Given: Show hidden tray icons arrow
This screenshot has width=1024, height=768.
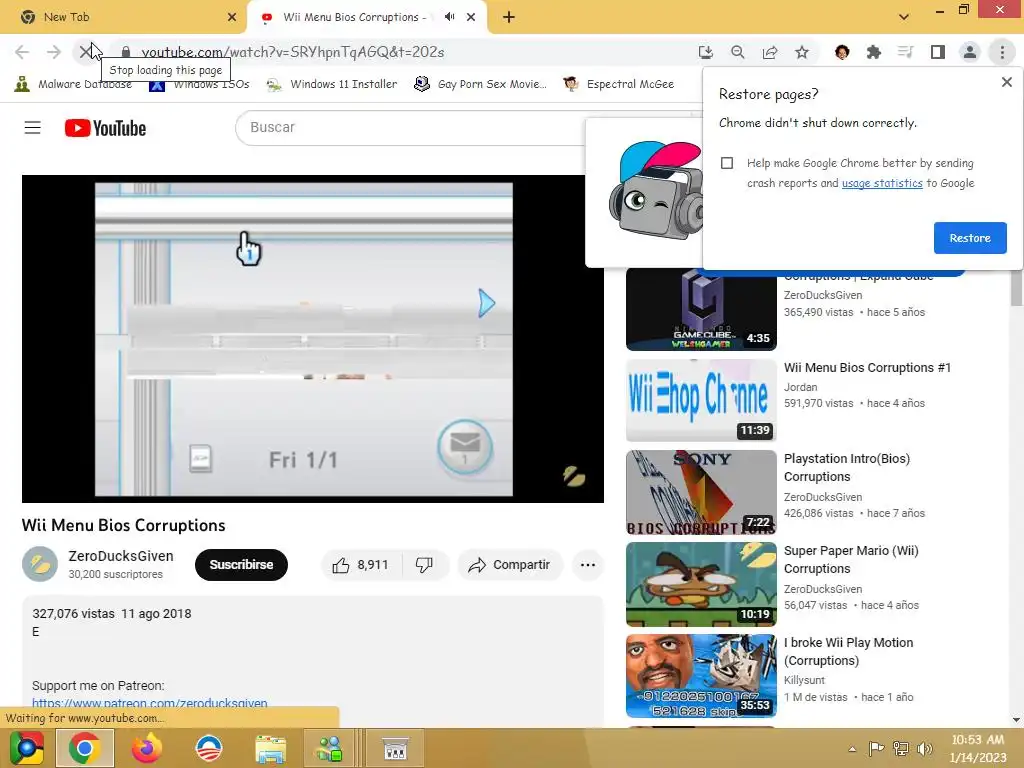Looking at the screenshot, I should (x=852, y=749).
